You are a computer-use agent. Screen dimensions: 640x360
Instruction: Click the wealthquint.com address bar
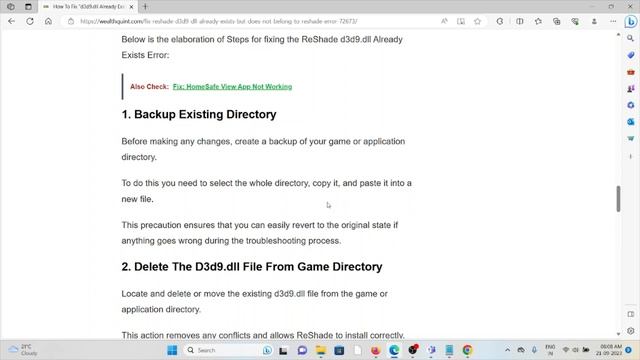point(218,21)
